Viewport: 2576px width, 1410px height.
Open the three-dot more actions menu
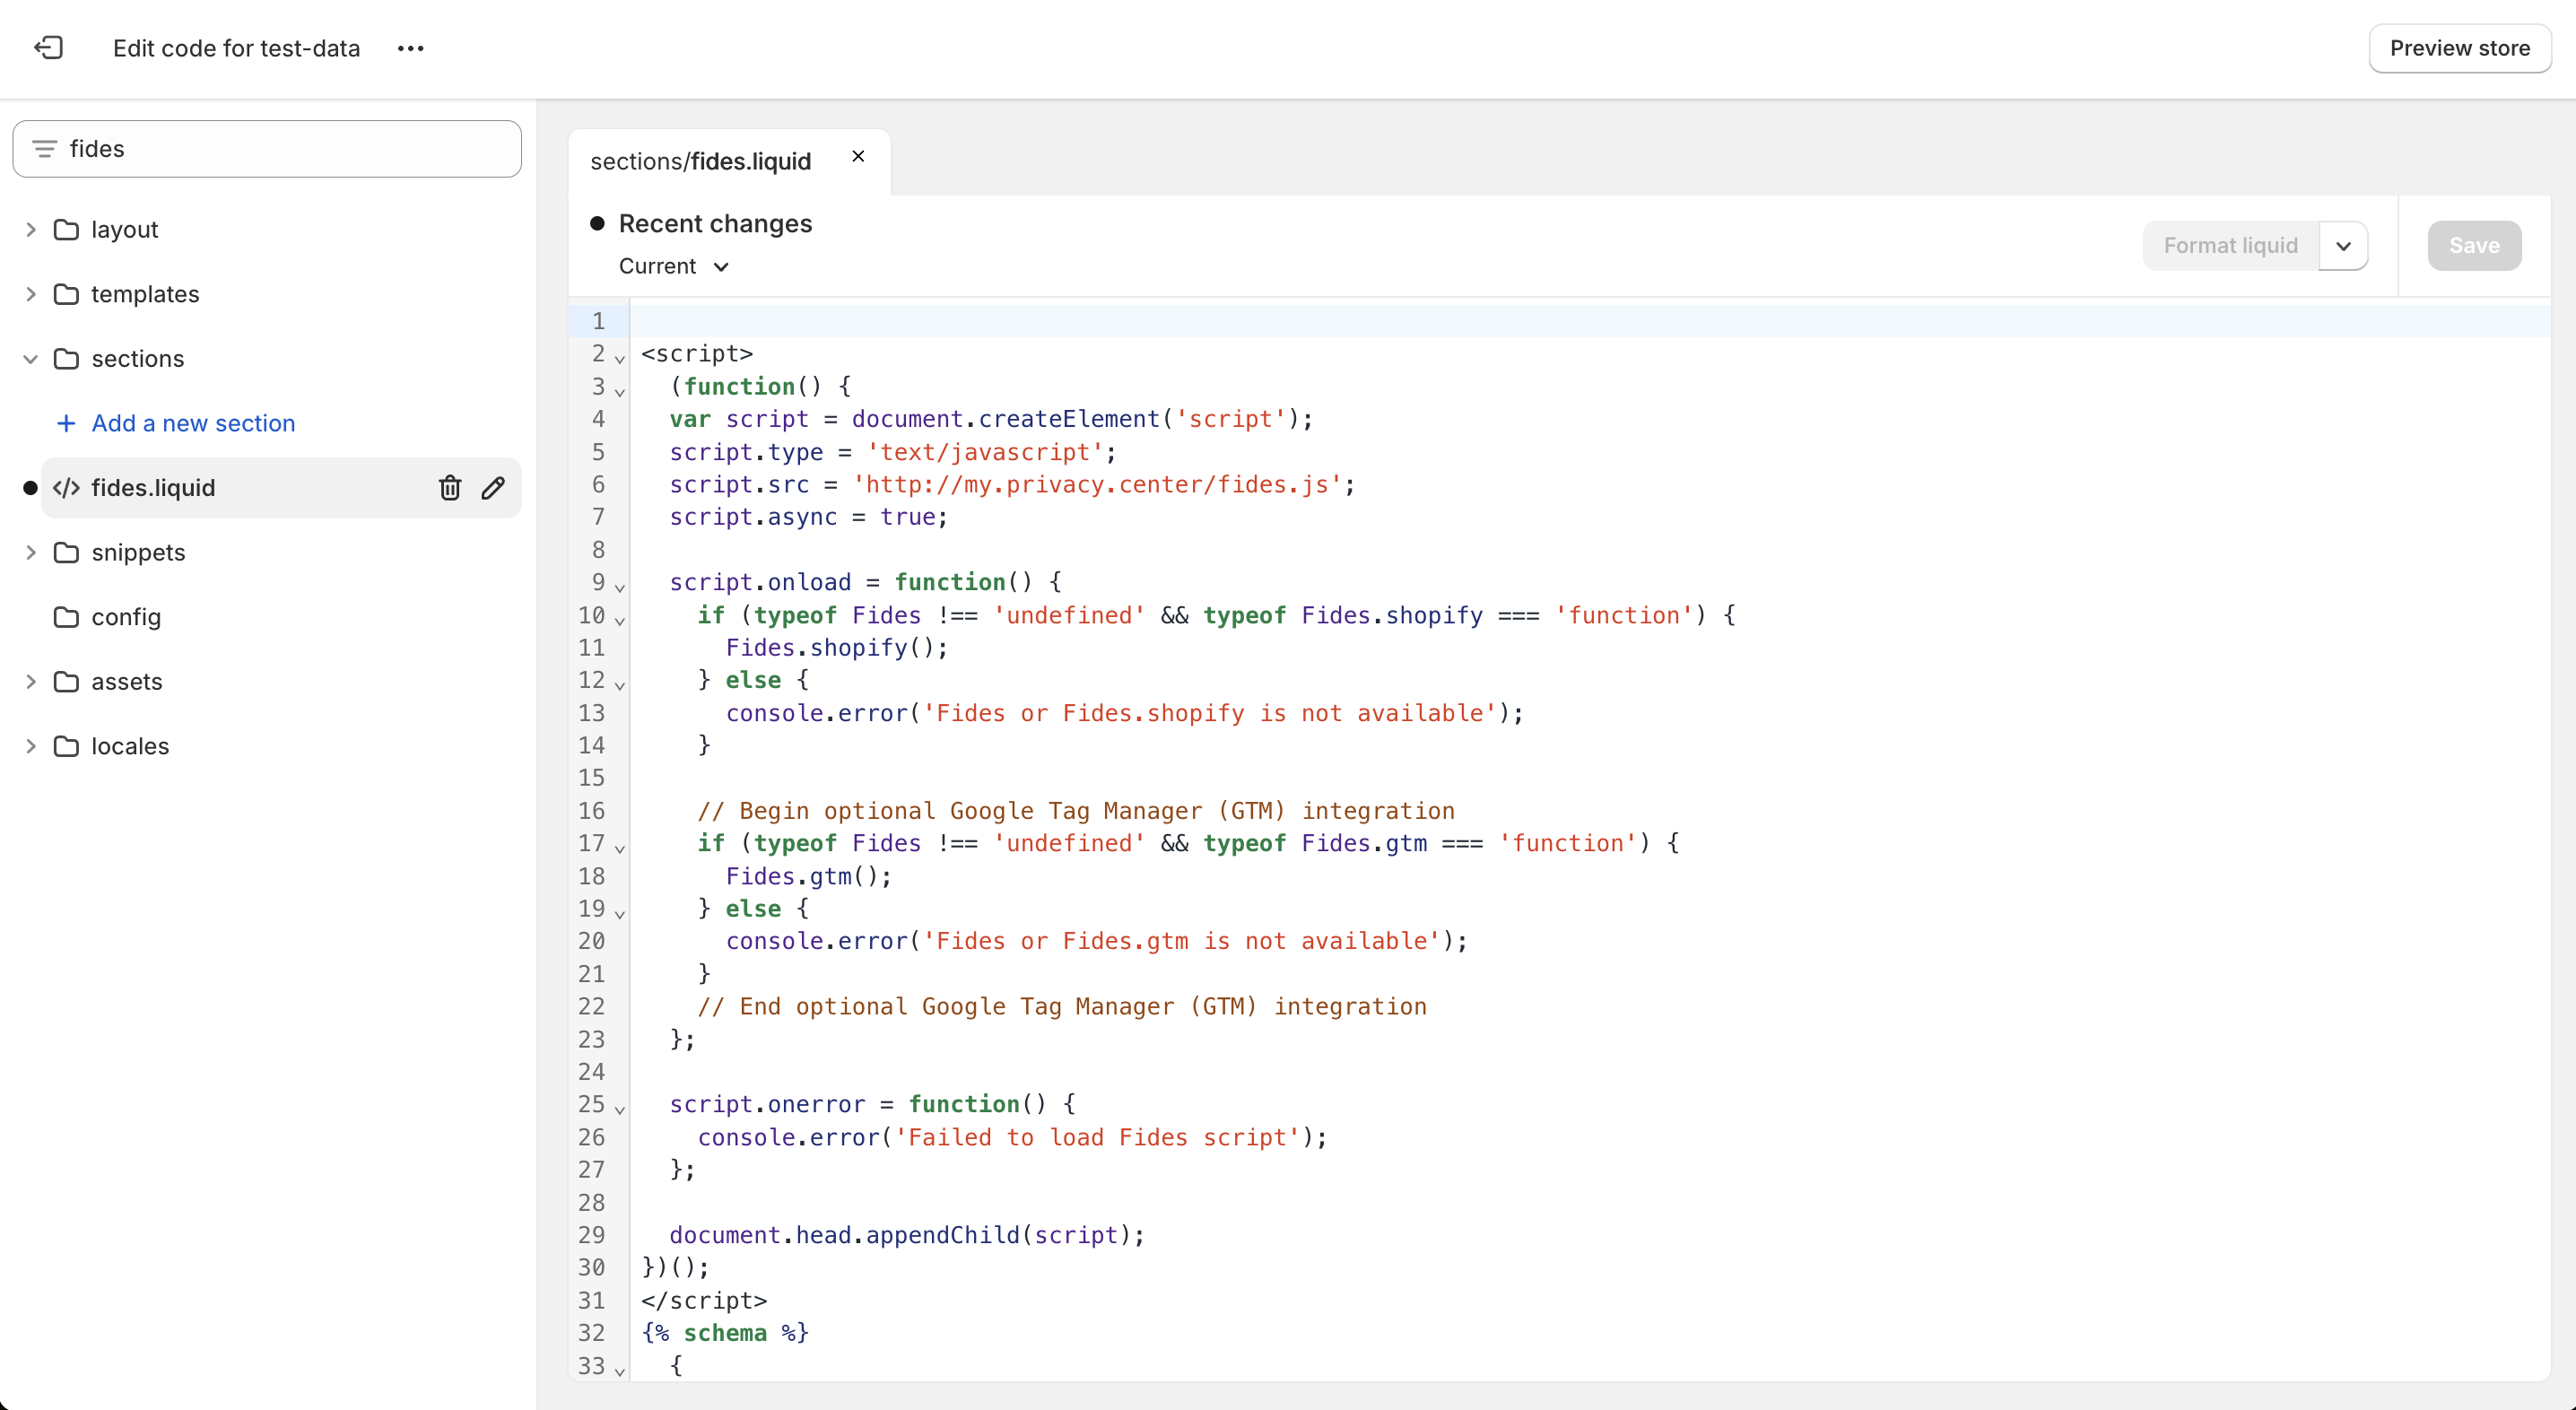(x=410, y=48)
